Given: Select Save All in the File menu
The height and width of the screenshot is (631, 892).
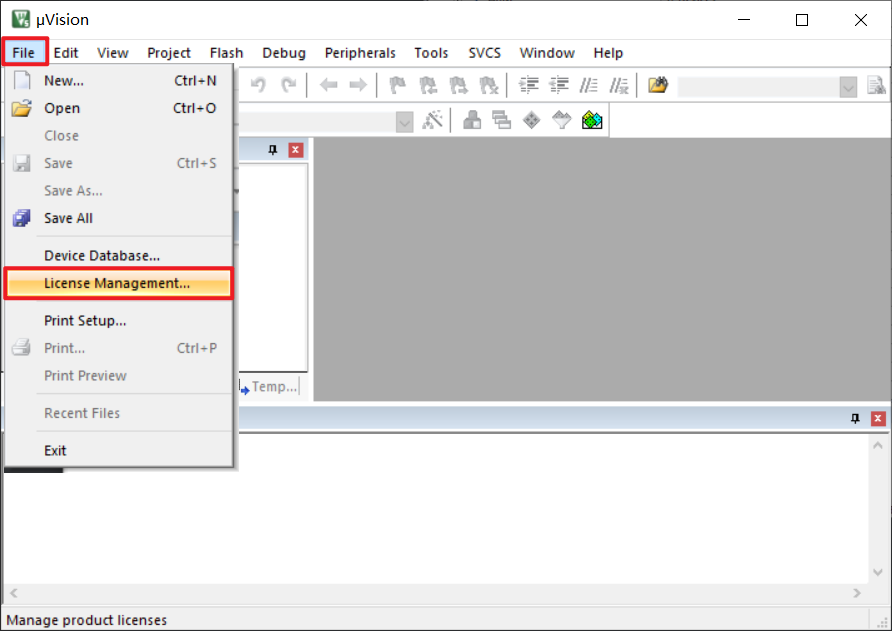Looking at the screenshot, I should coord(118,218).
